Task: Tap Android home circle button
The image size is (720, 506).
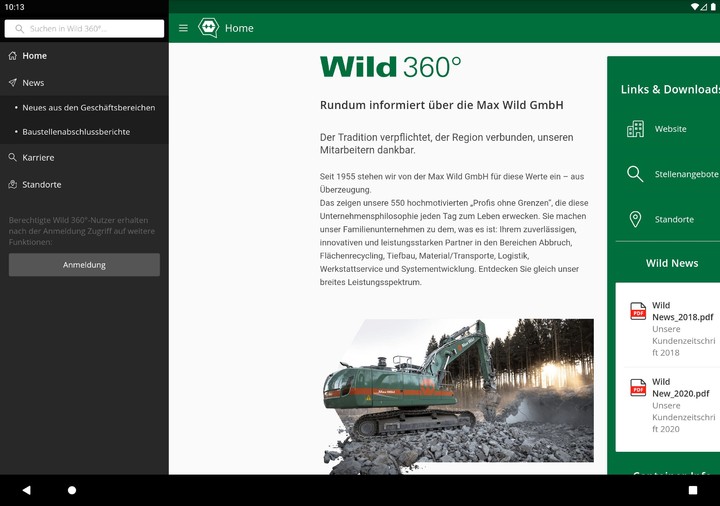Action: [x=72, y=490]
